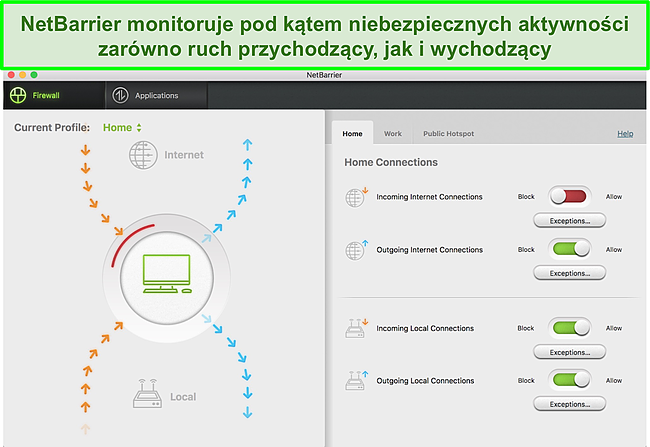
Task: Open the Firewall section
Action: 54,95
